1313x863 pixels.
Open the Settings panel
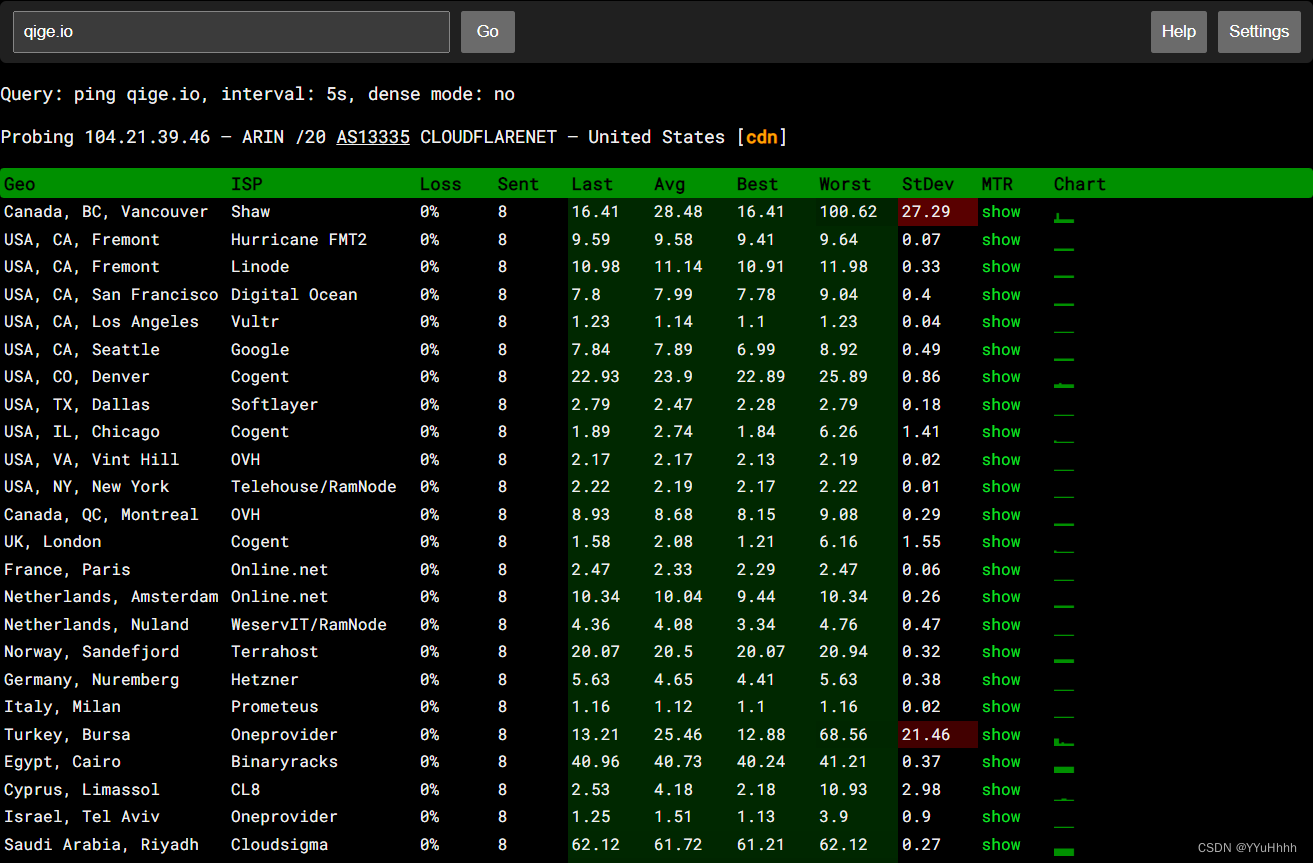(1259, 32)
